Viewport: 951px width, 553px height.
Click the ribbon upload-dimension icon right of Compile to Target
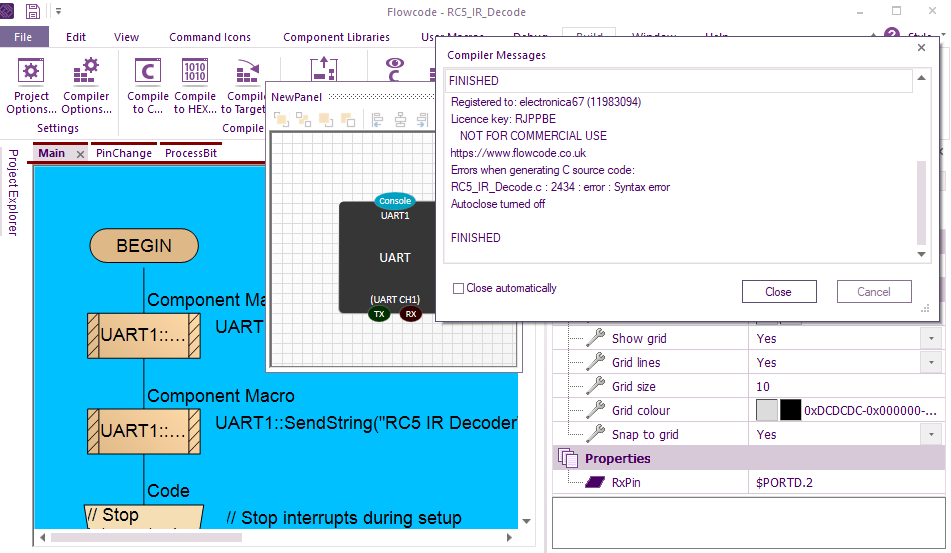[x=324, y=69]
